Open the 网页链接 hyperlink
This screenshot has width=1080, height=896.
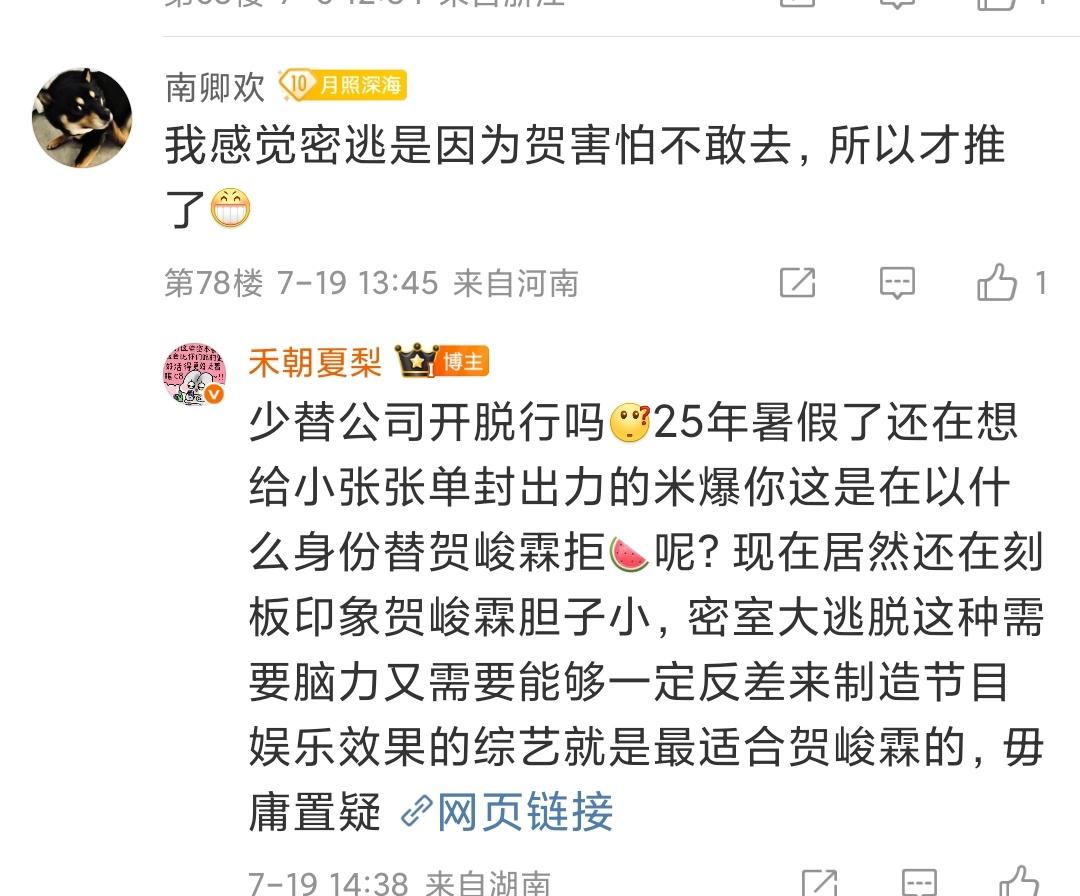coord(525,811)
